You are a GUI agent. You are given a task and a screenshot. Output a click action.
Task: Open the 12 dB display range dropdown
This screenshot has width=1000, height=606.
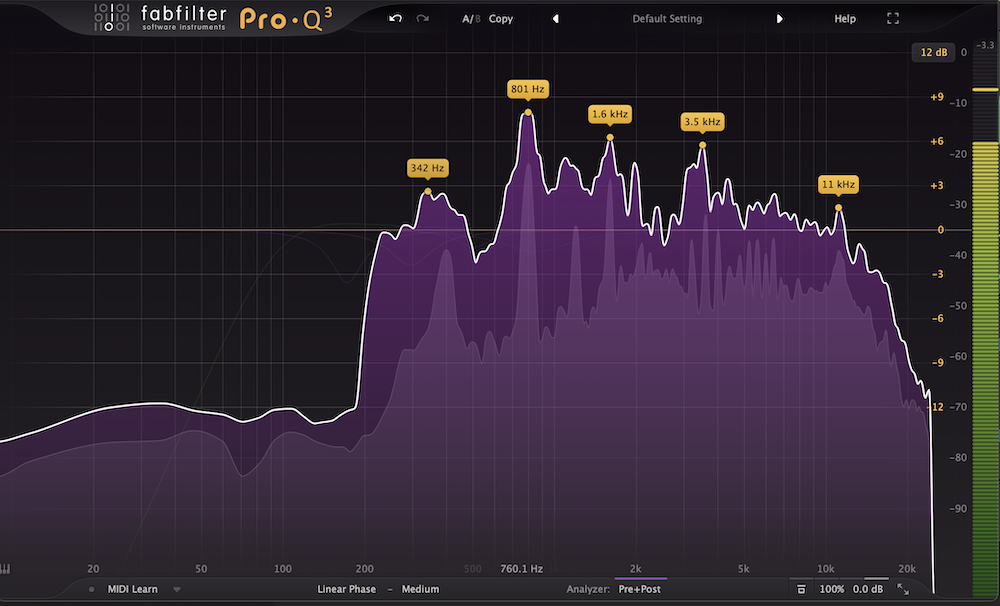point(934,52)
